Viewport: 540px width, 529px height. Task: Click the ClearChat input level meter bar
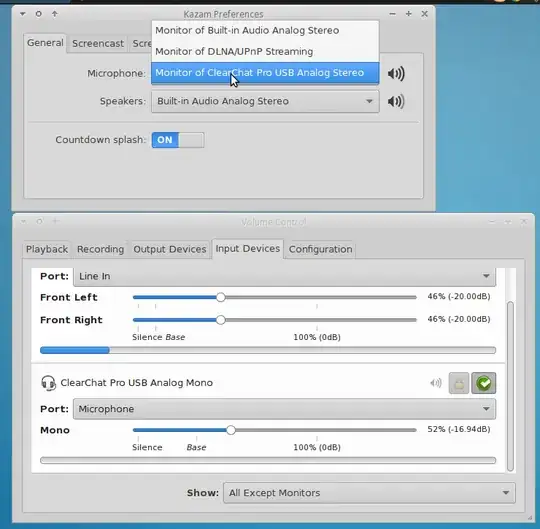point(268,461)
